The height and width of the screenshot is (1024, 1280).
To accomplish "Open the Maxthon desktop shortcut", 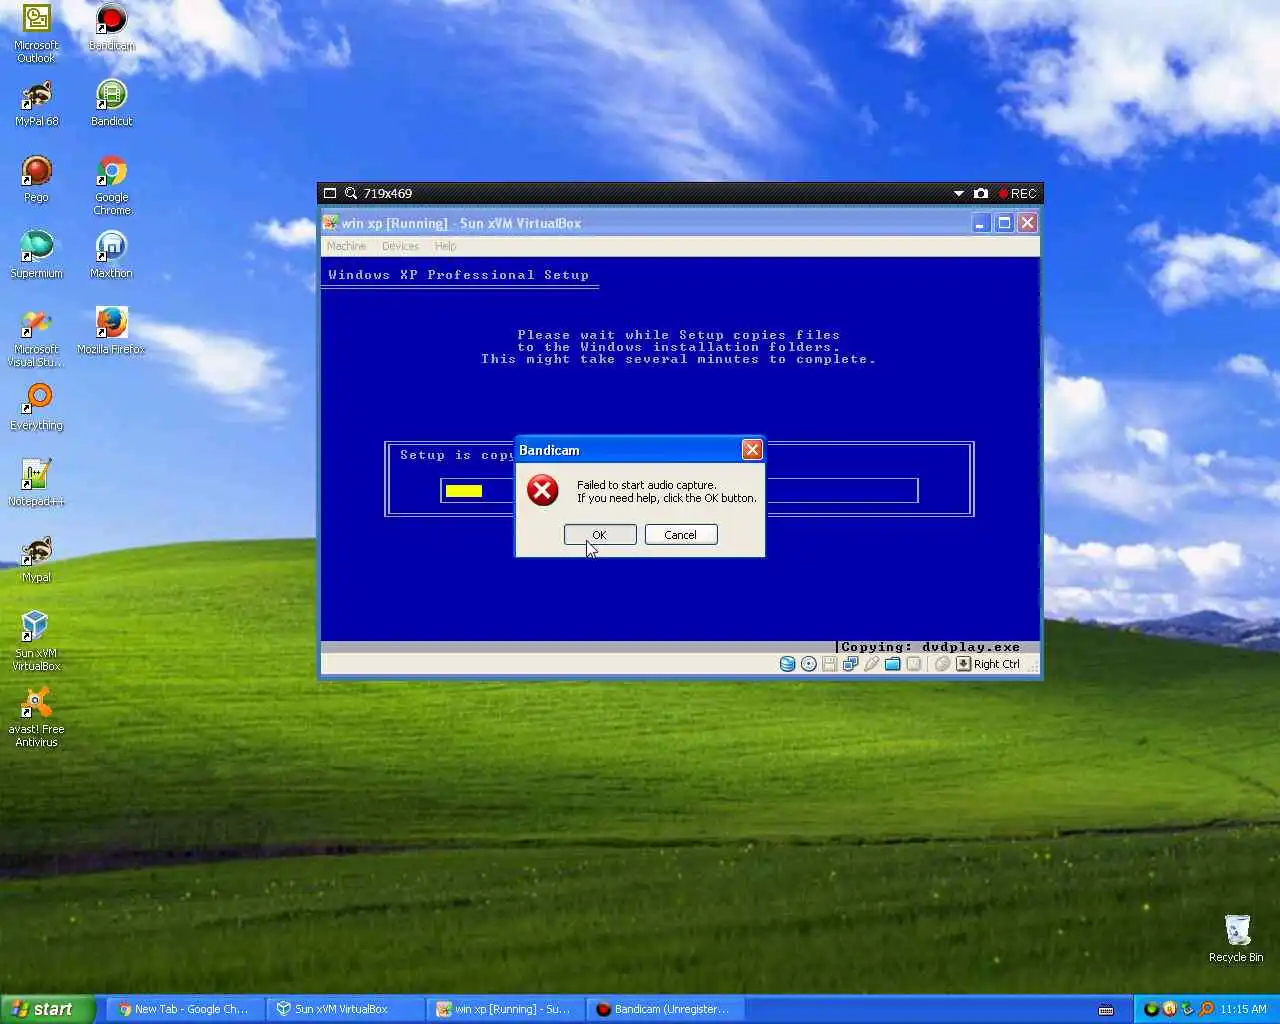I will click(x=111, y=256).
